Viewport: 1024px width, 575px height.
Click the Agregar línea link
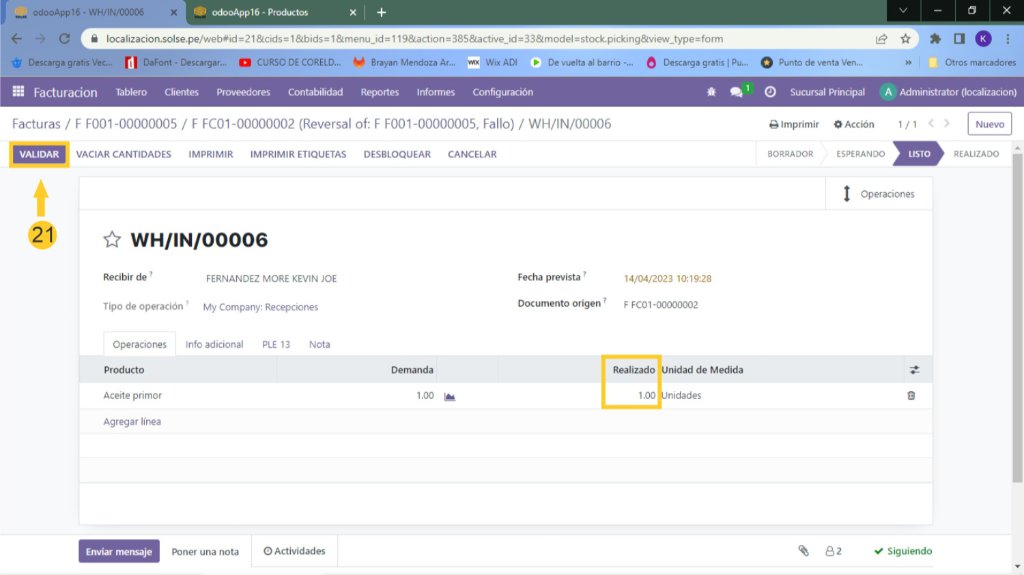click(132, 422)
